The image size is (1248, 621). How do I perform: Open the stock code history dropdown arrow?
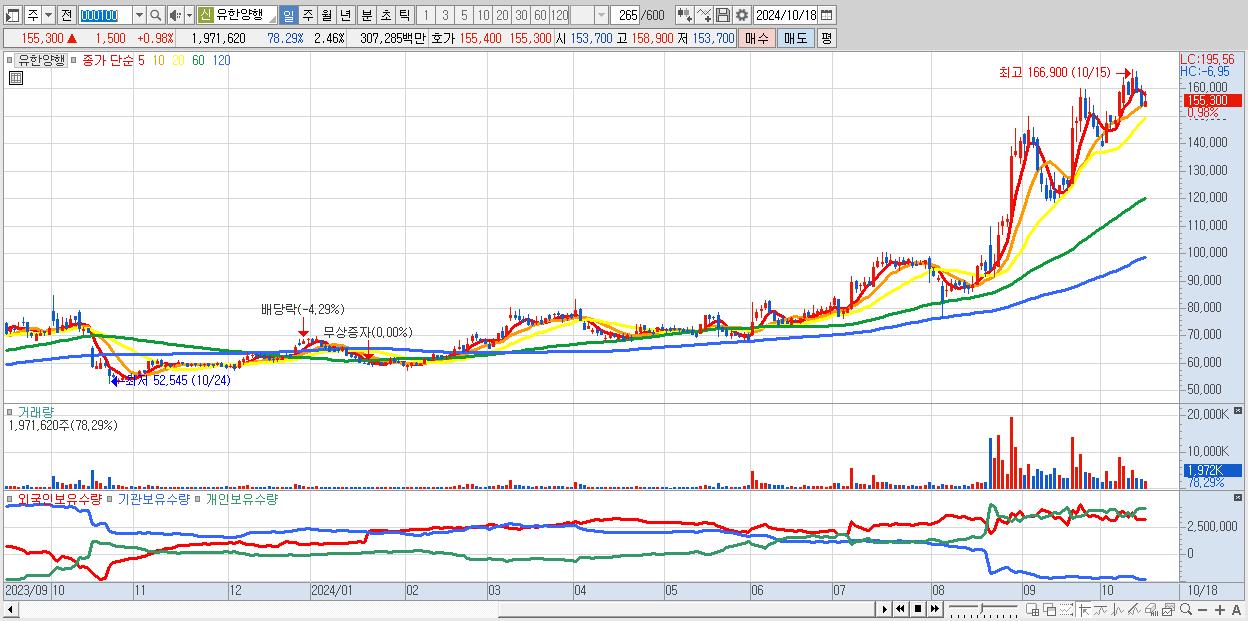click(x=139, y=15)
